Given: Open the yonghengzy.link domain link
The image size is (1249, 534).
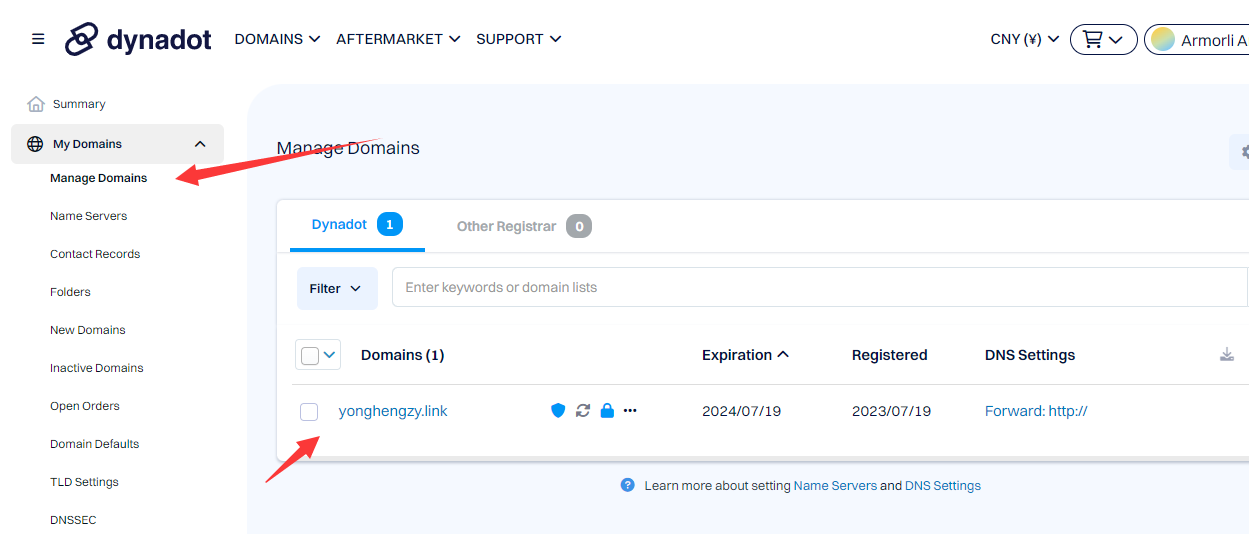Looking at the screenshot, I should tap(393, 411).
